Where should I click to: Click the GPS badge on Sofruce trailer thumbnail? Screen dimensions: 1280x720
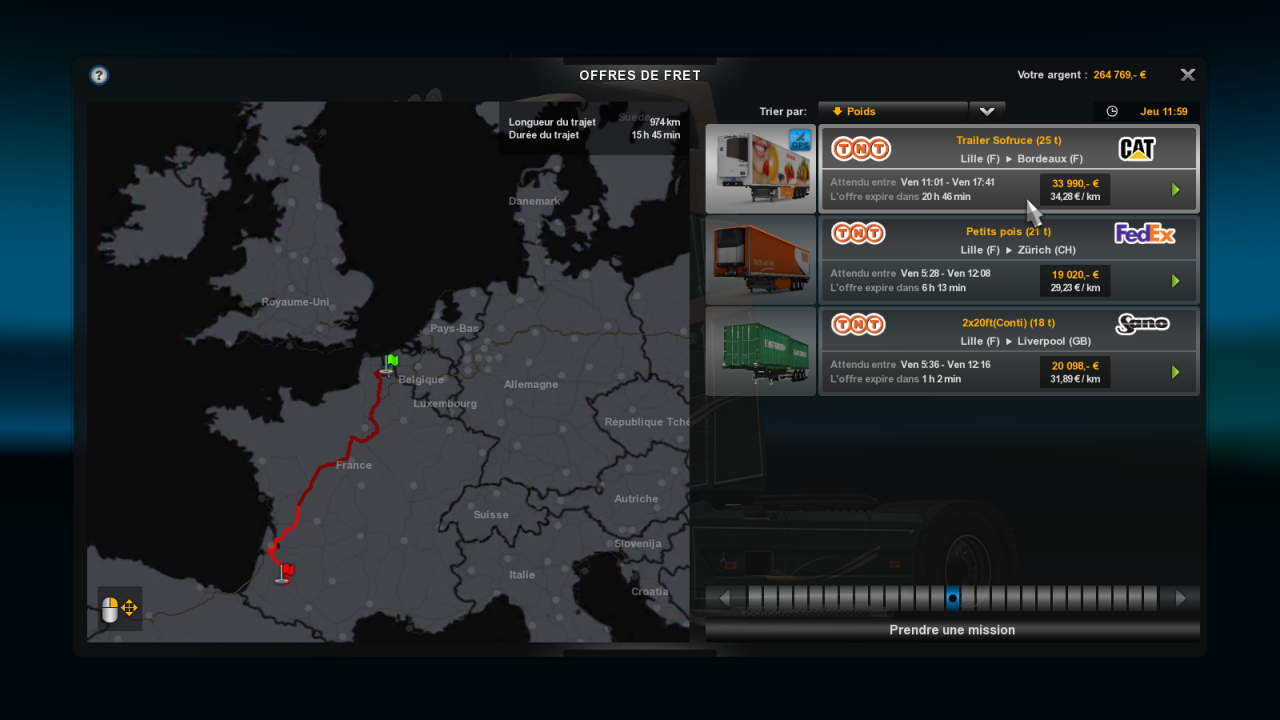click(x=799, y=140)
